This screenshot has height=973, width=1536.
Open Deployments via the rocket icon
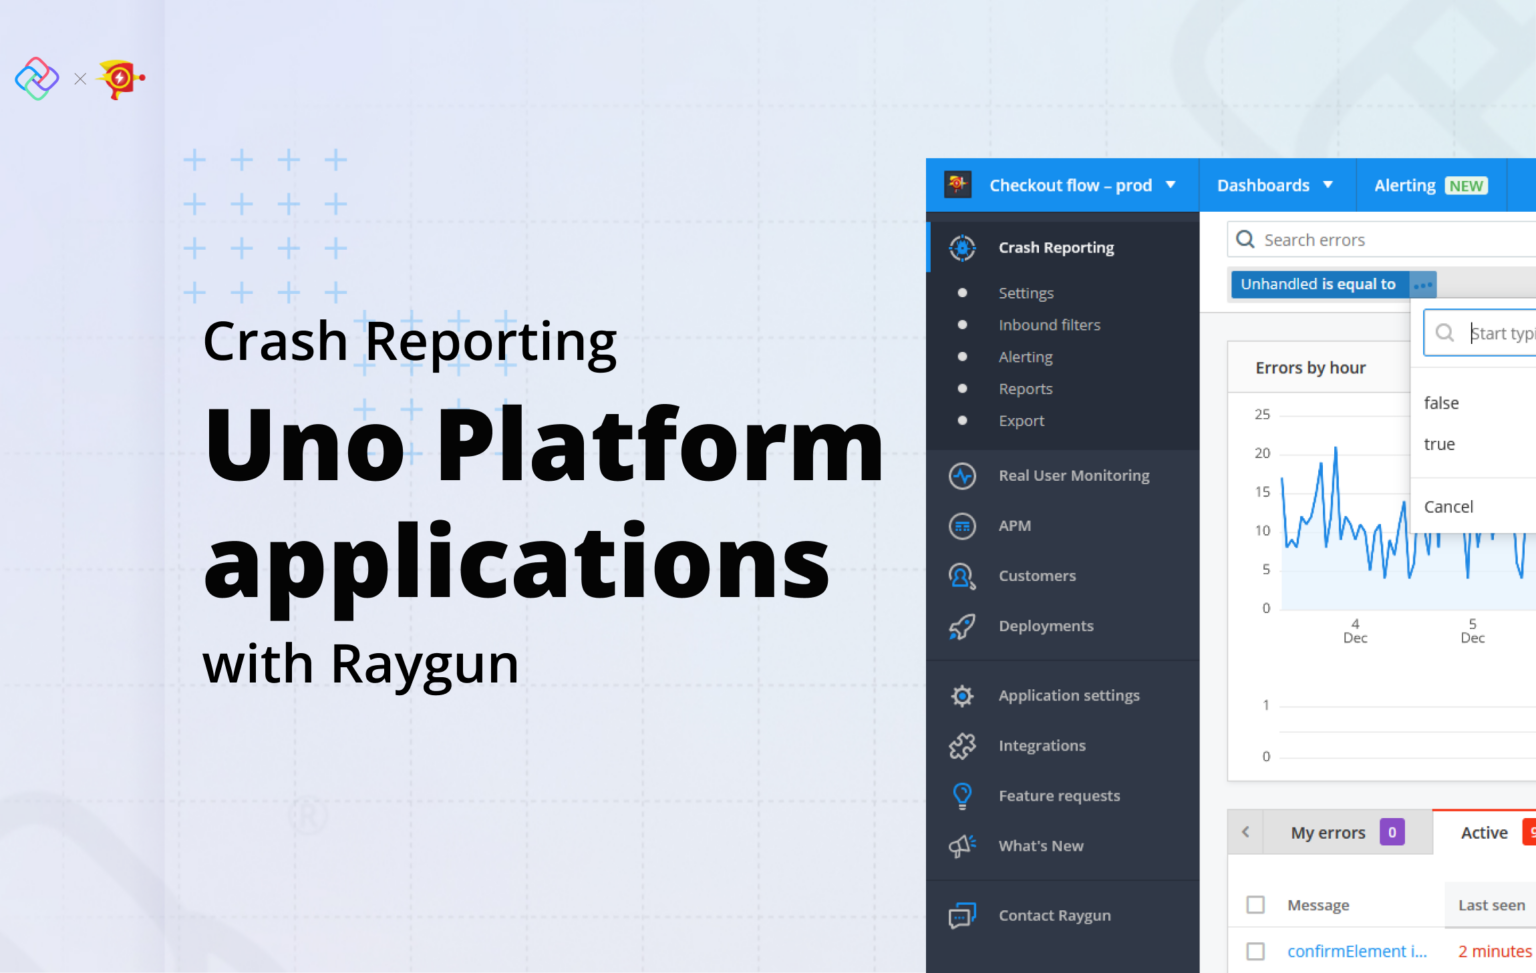pos(961,625)
